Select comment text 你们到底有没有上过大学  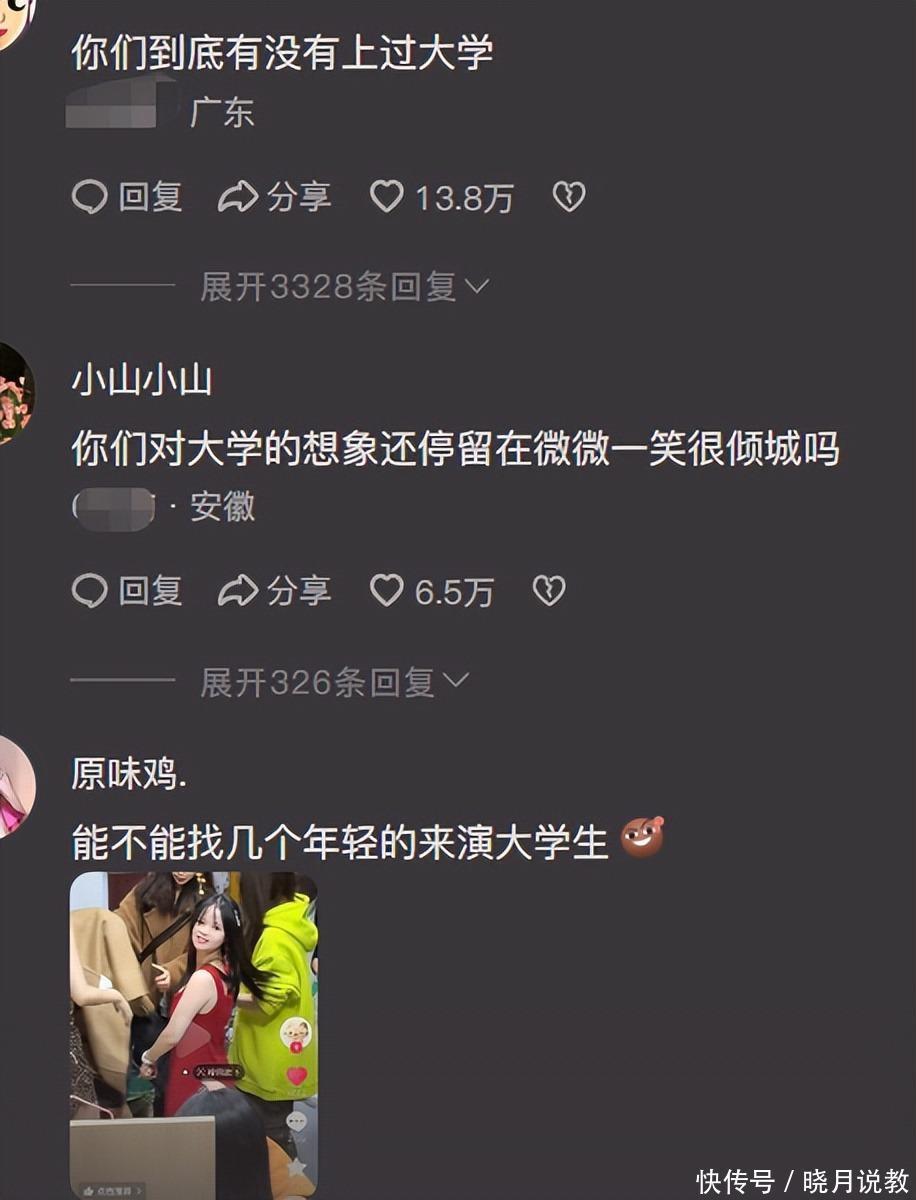(x=282, y=52)
